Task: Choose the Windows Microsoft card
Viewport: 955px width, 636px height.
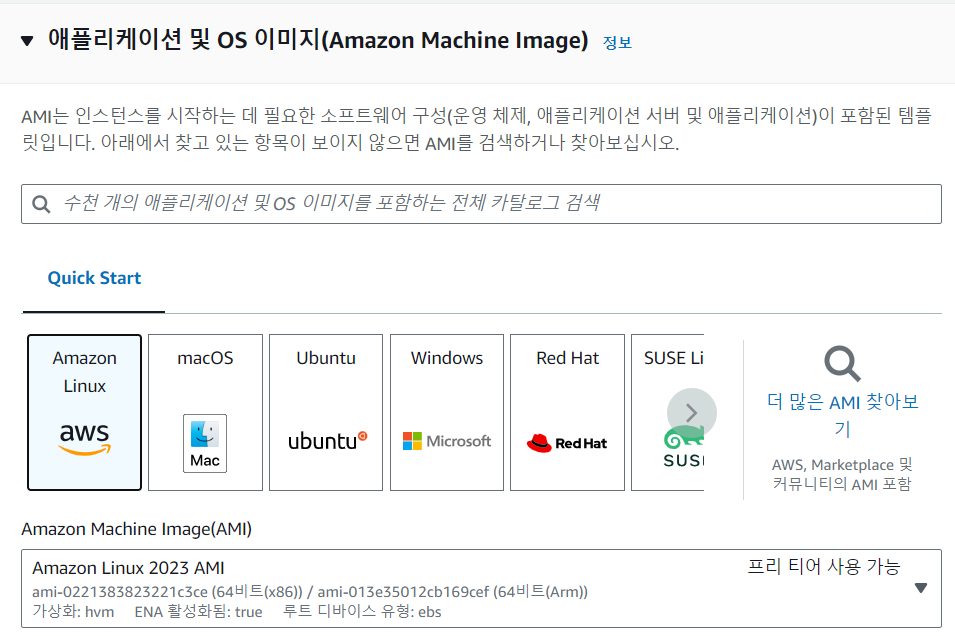Action: 447,412
